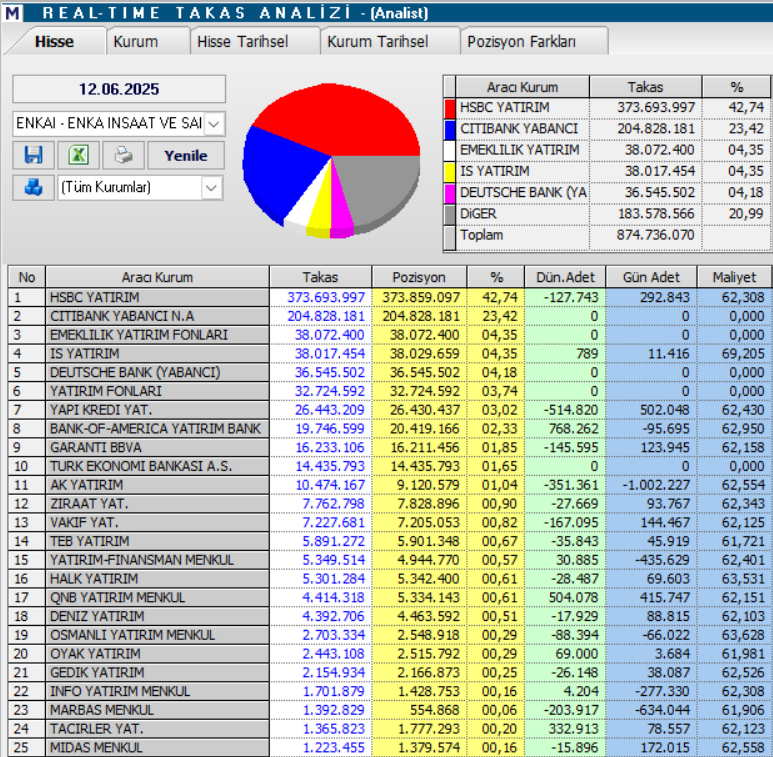Select the TEB YATIRIM row
Image resolution: width=773 pixels, height=757 pixels.
point(390,541)
